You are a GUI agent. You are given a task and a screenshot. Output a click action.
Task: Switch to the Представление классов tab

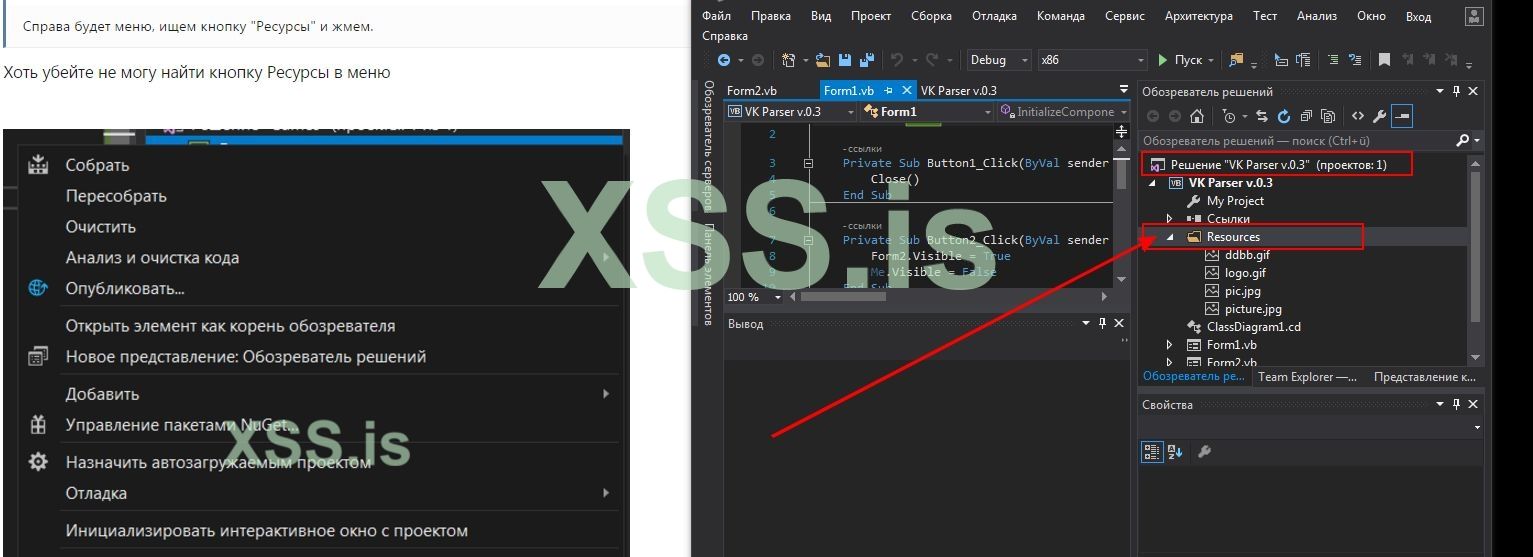click(1425, 377)
